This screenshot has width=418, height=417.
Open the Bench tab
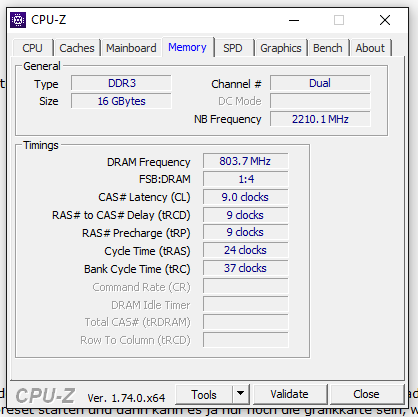point(328,48)
